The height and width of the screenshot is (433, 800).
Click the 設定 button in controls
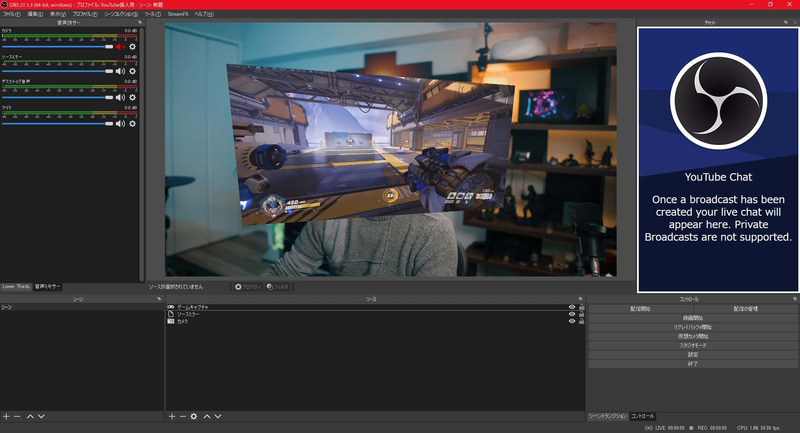(693, 354)
